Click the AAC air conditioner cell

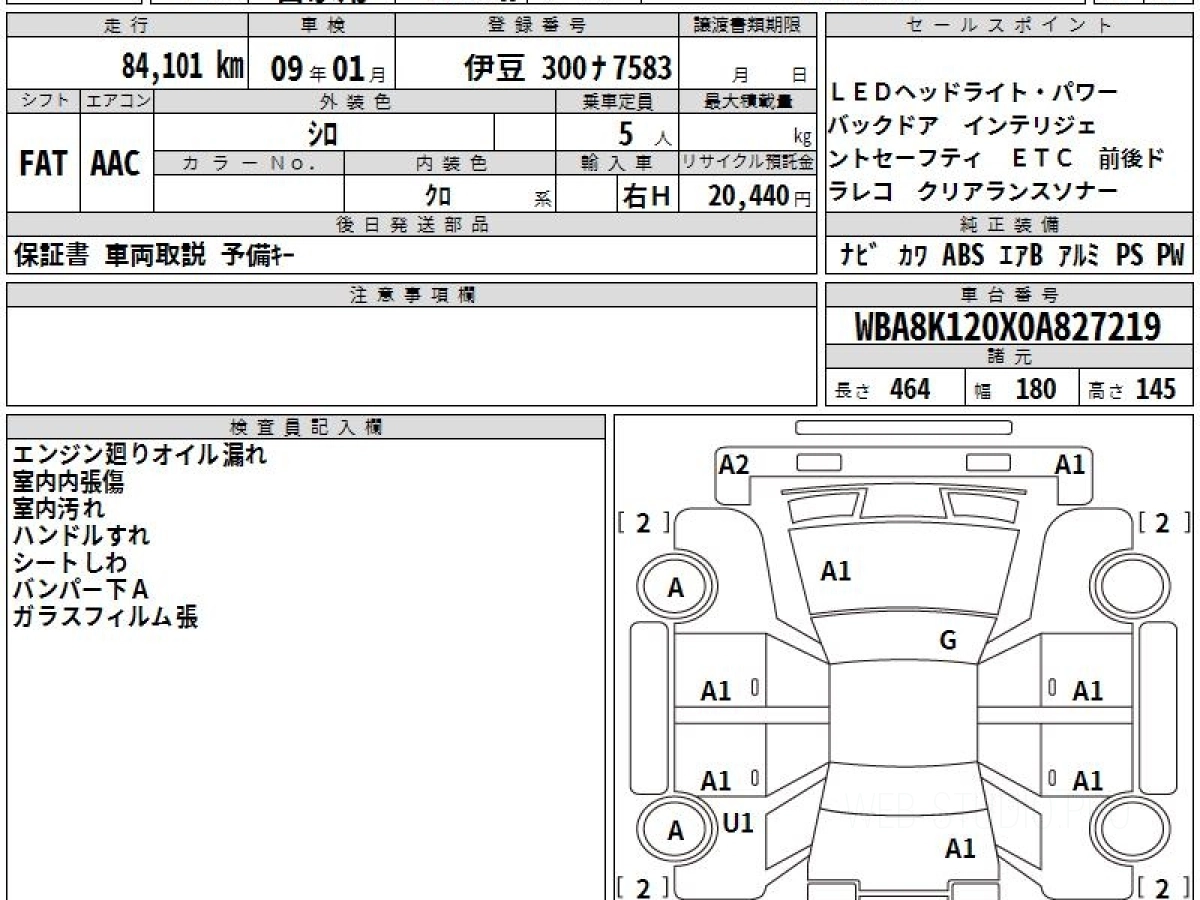pos(116,164)
